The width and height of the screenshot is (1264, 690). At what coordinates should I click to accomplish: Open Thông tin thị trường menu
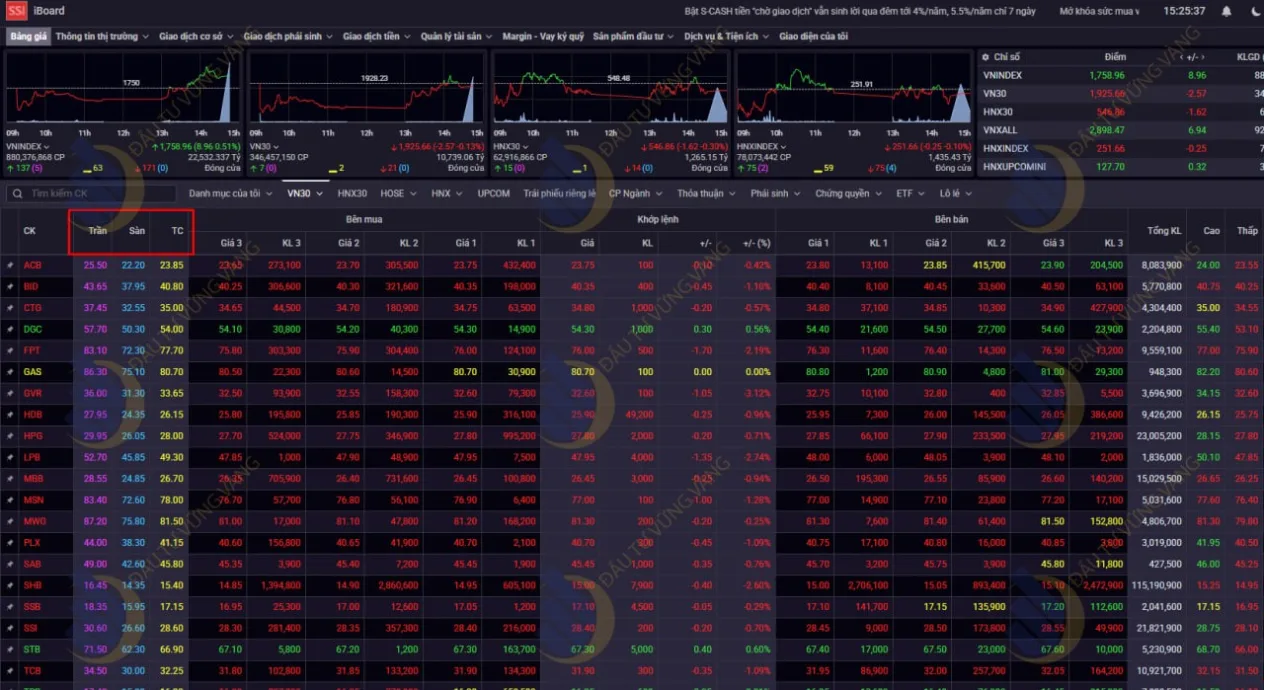coord(102,36)
